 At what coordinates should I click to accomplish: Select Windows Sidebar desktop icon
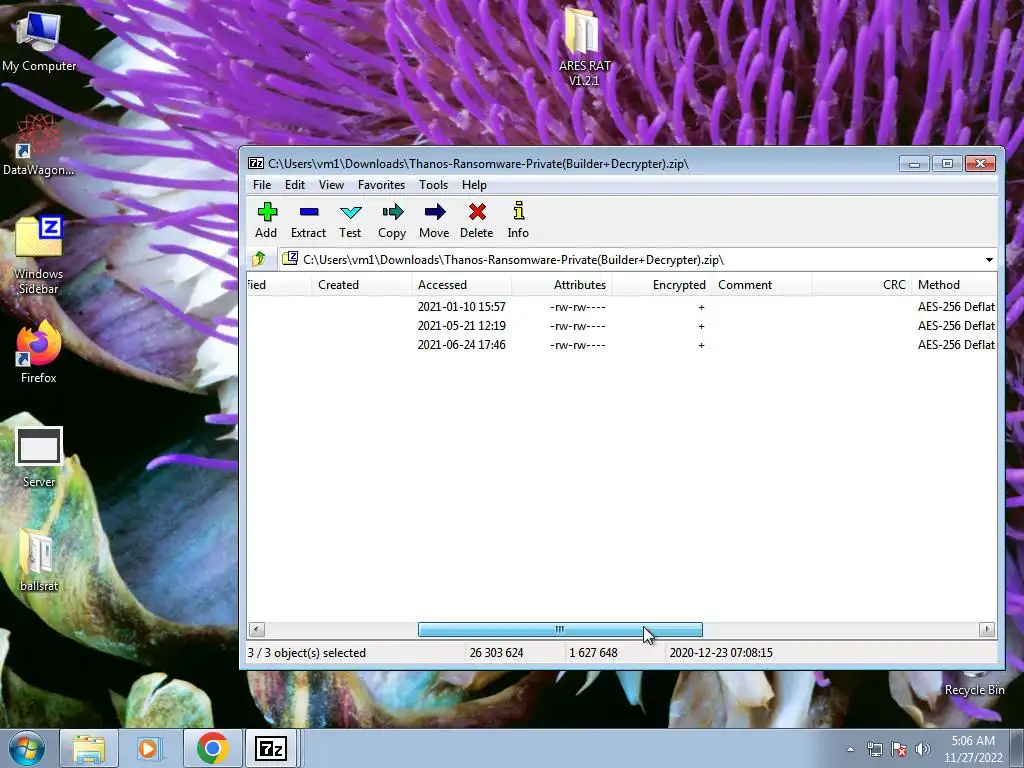pyautogui.click(x=39, y=255)
